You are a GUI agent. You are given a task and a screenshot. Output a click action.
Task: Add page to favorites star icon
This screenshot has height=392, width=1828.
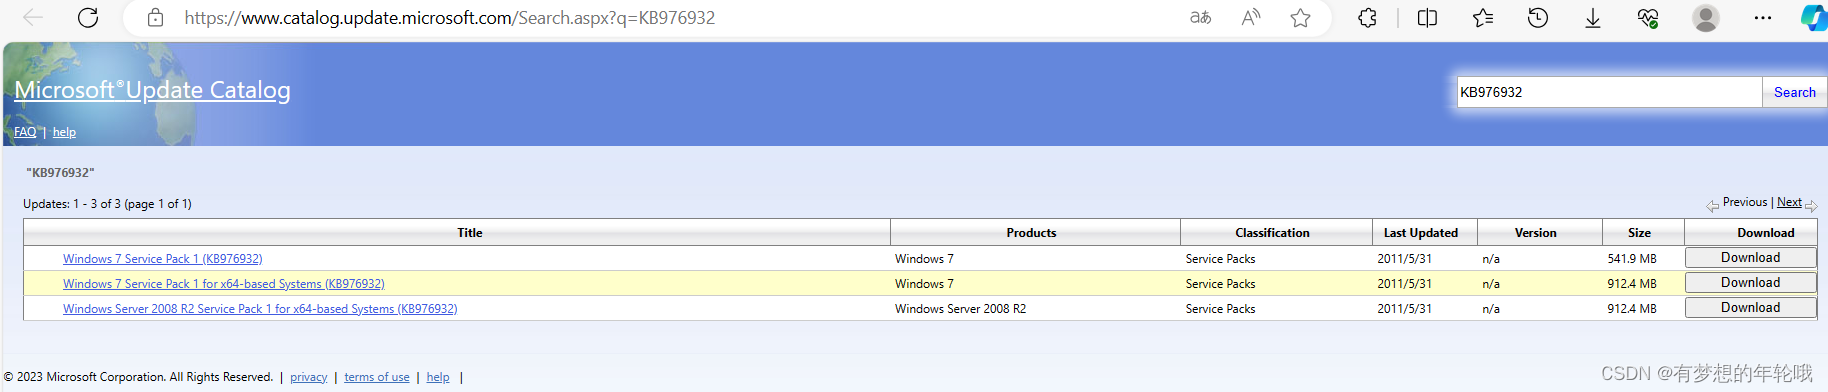[1300, 18]
